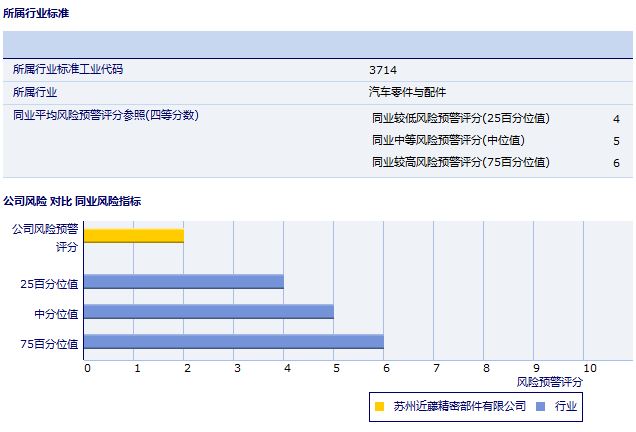
Task: Click the 75百分位值 y-axis label
Action: tap(49, 343)
